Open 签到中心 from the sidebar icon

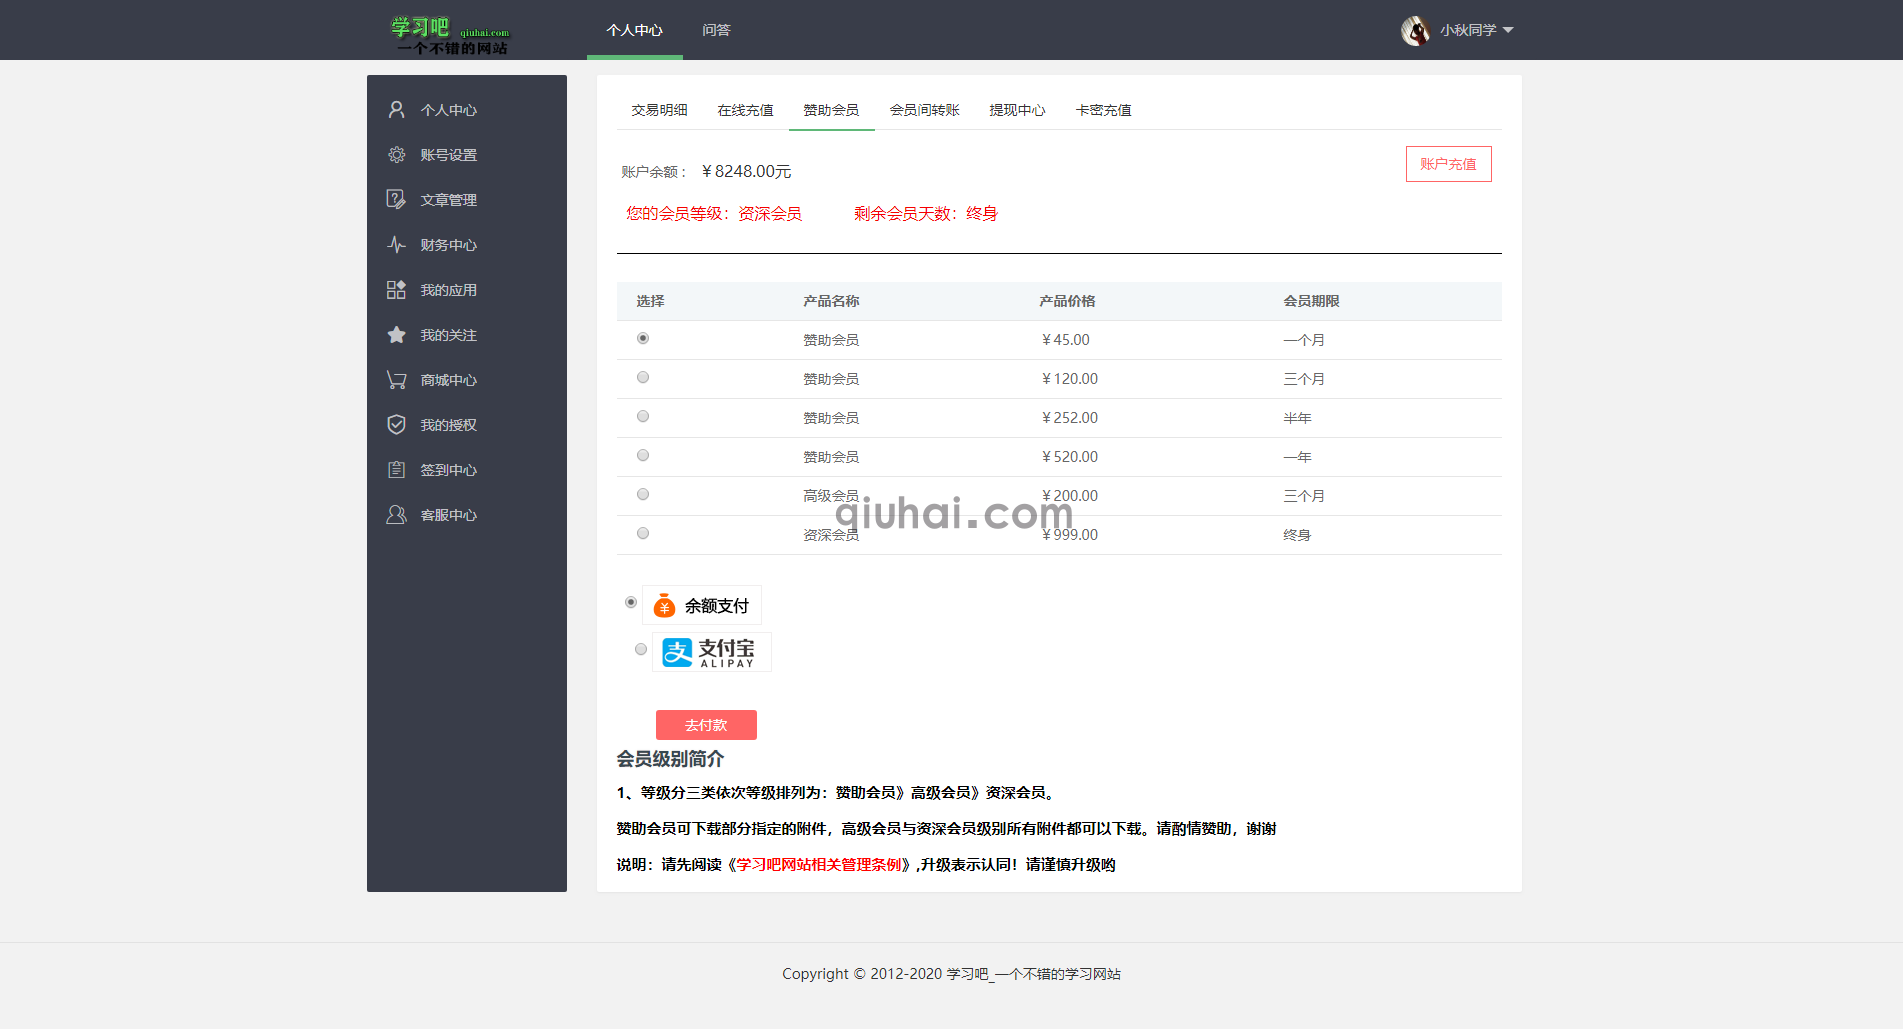[396, 469]
